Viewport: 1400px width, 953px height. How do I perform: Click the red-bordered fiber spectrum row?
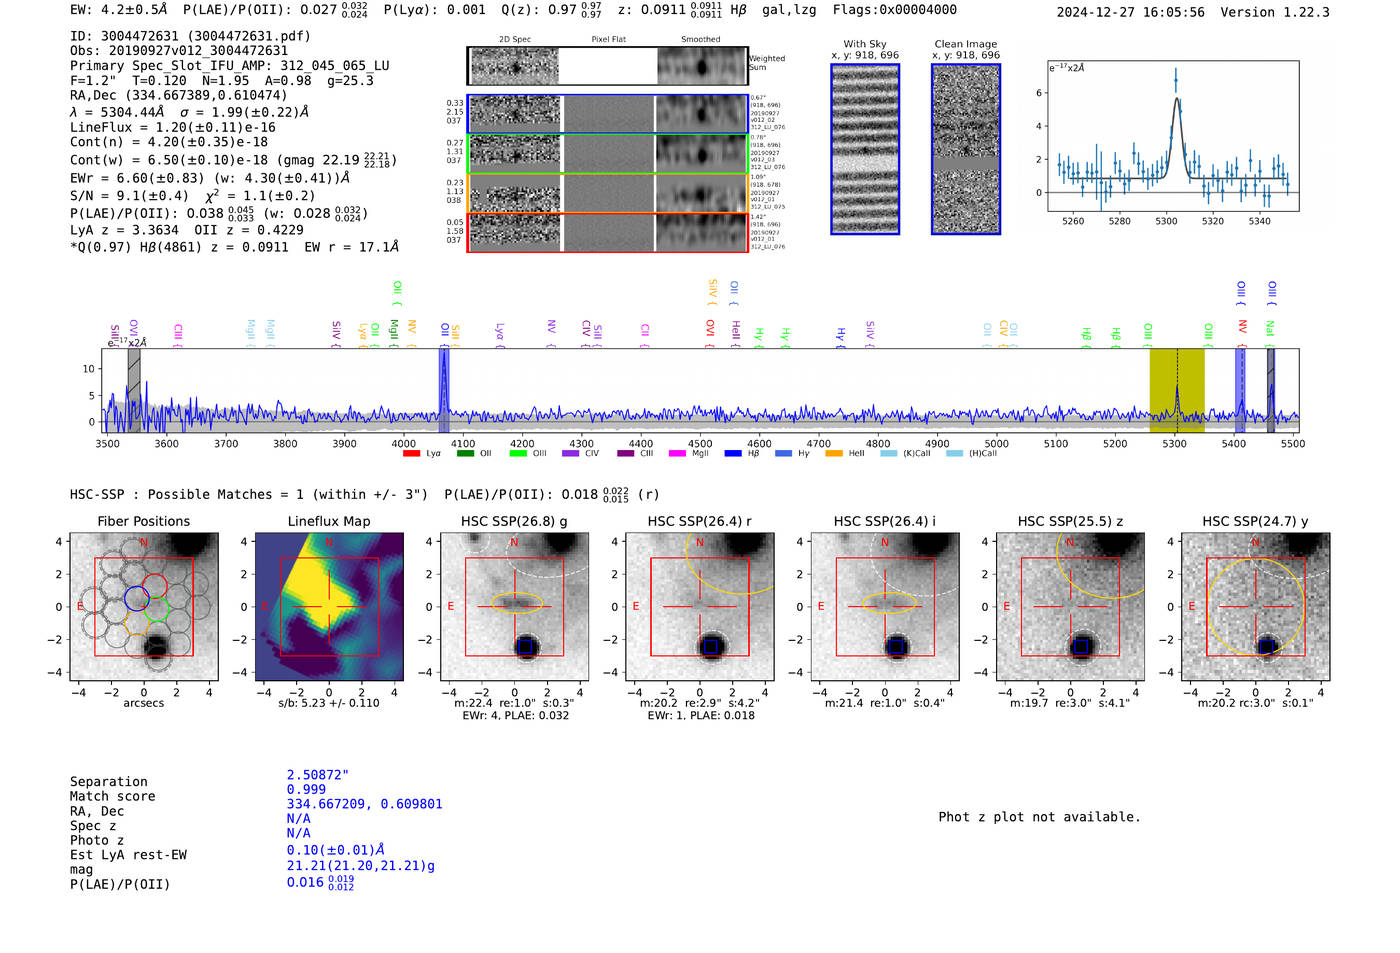(x=608, y=232)
